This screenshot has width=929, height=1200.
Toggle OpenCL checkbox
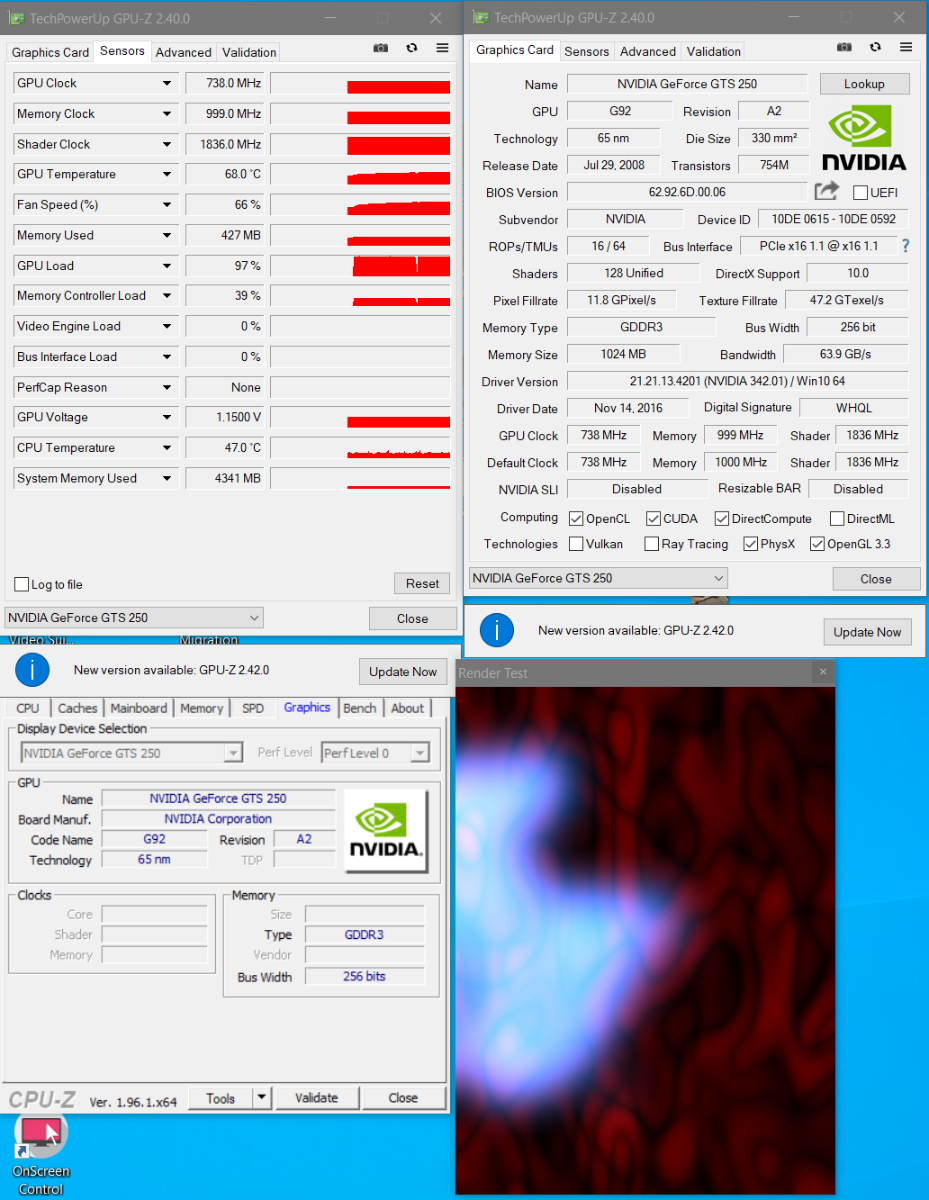(x=576, y=518)
